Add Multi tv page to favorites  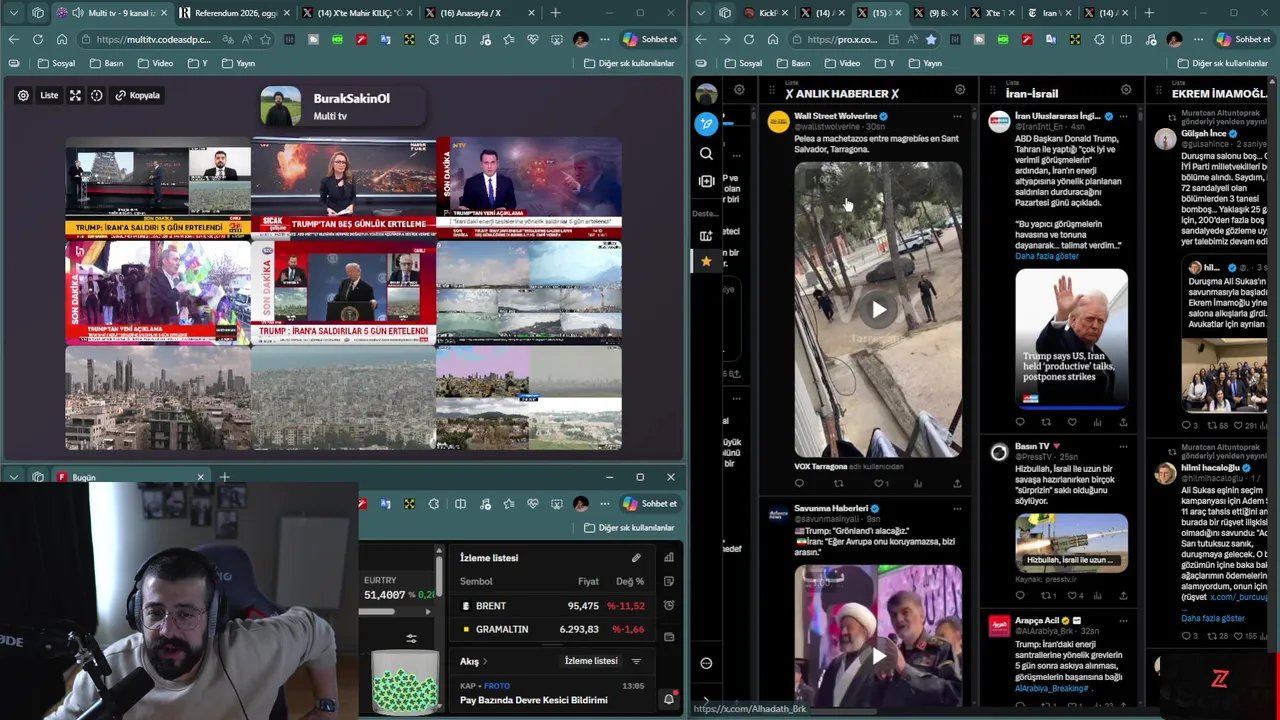pos(265,39)
